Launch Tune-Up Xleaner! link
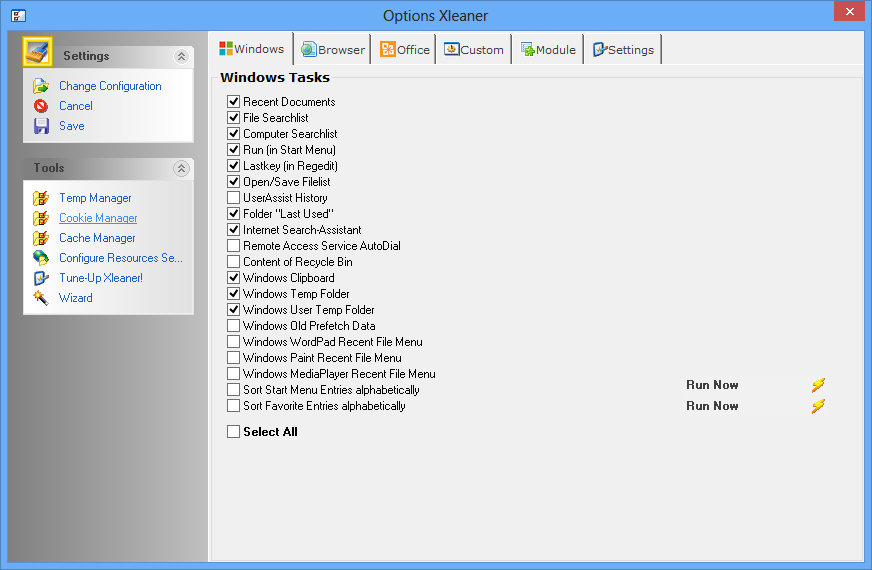Image resolution: width=872 pixels, height=570 pixels. point(101,278)
